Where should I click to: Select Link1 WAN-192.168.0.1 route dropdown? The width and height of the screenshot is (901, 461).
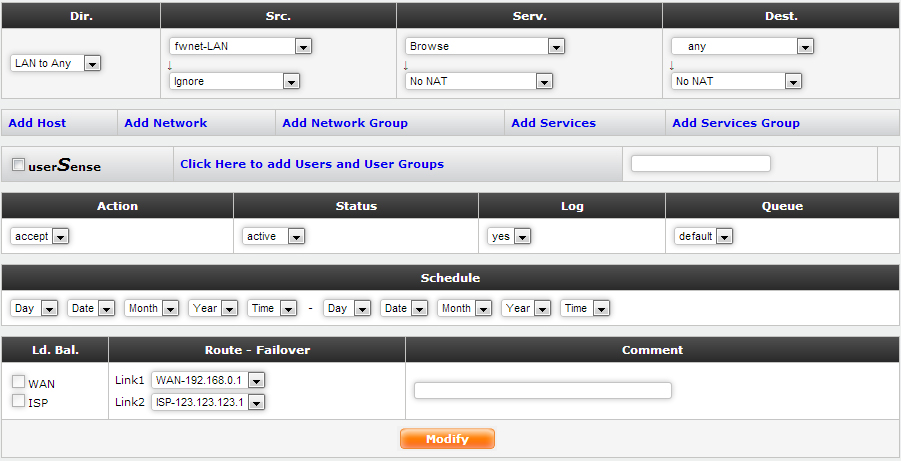(x=208, y=380)
